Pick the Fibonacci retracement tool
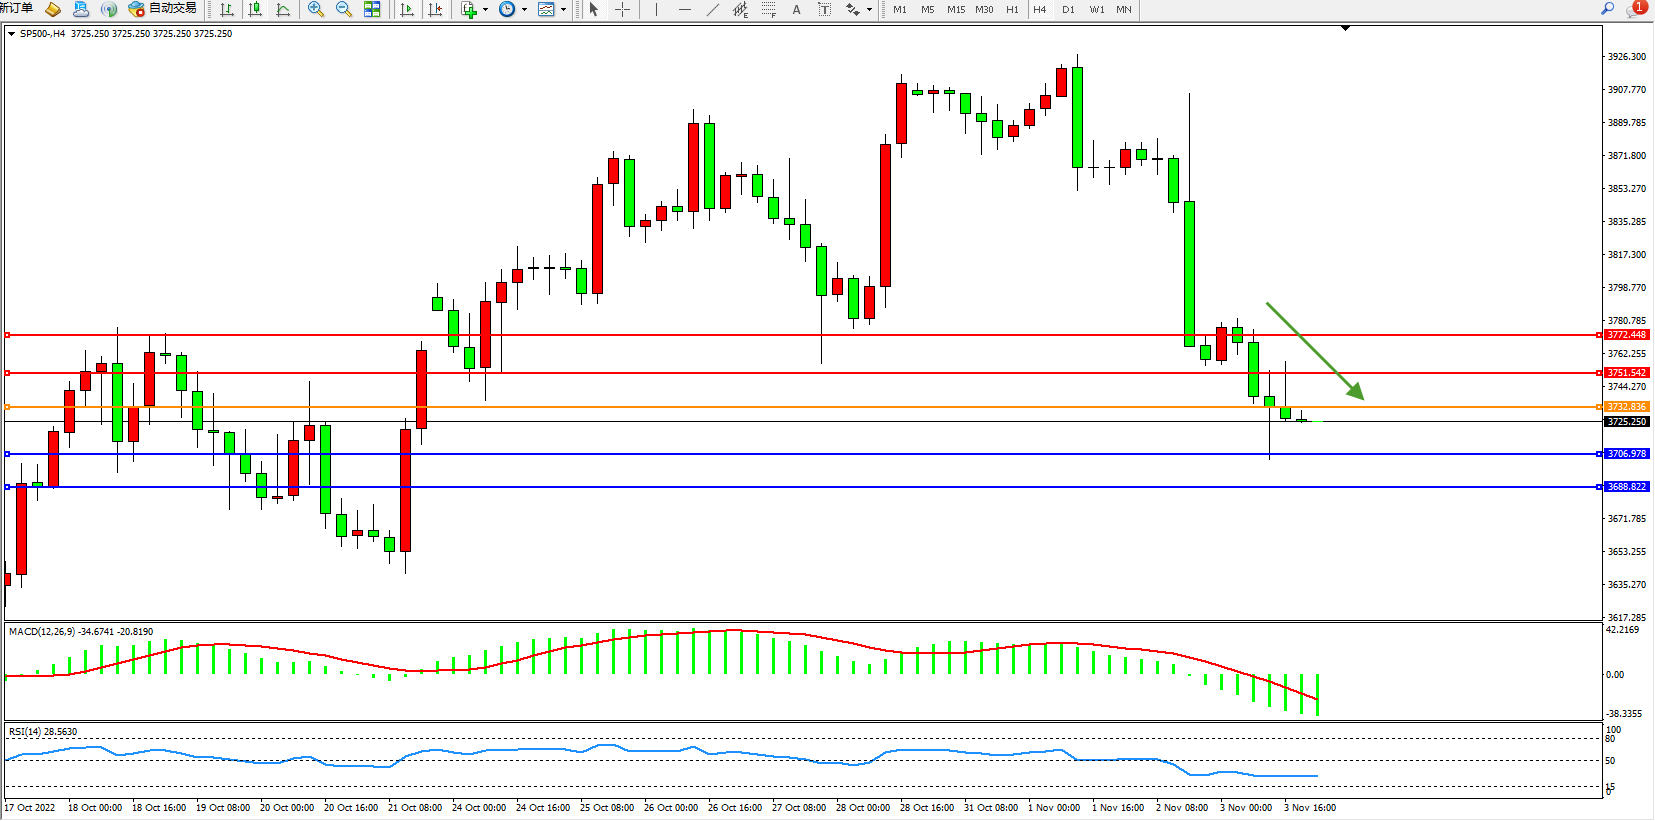1655x821 pixels. tap(768, 9)
